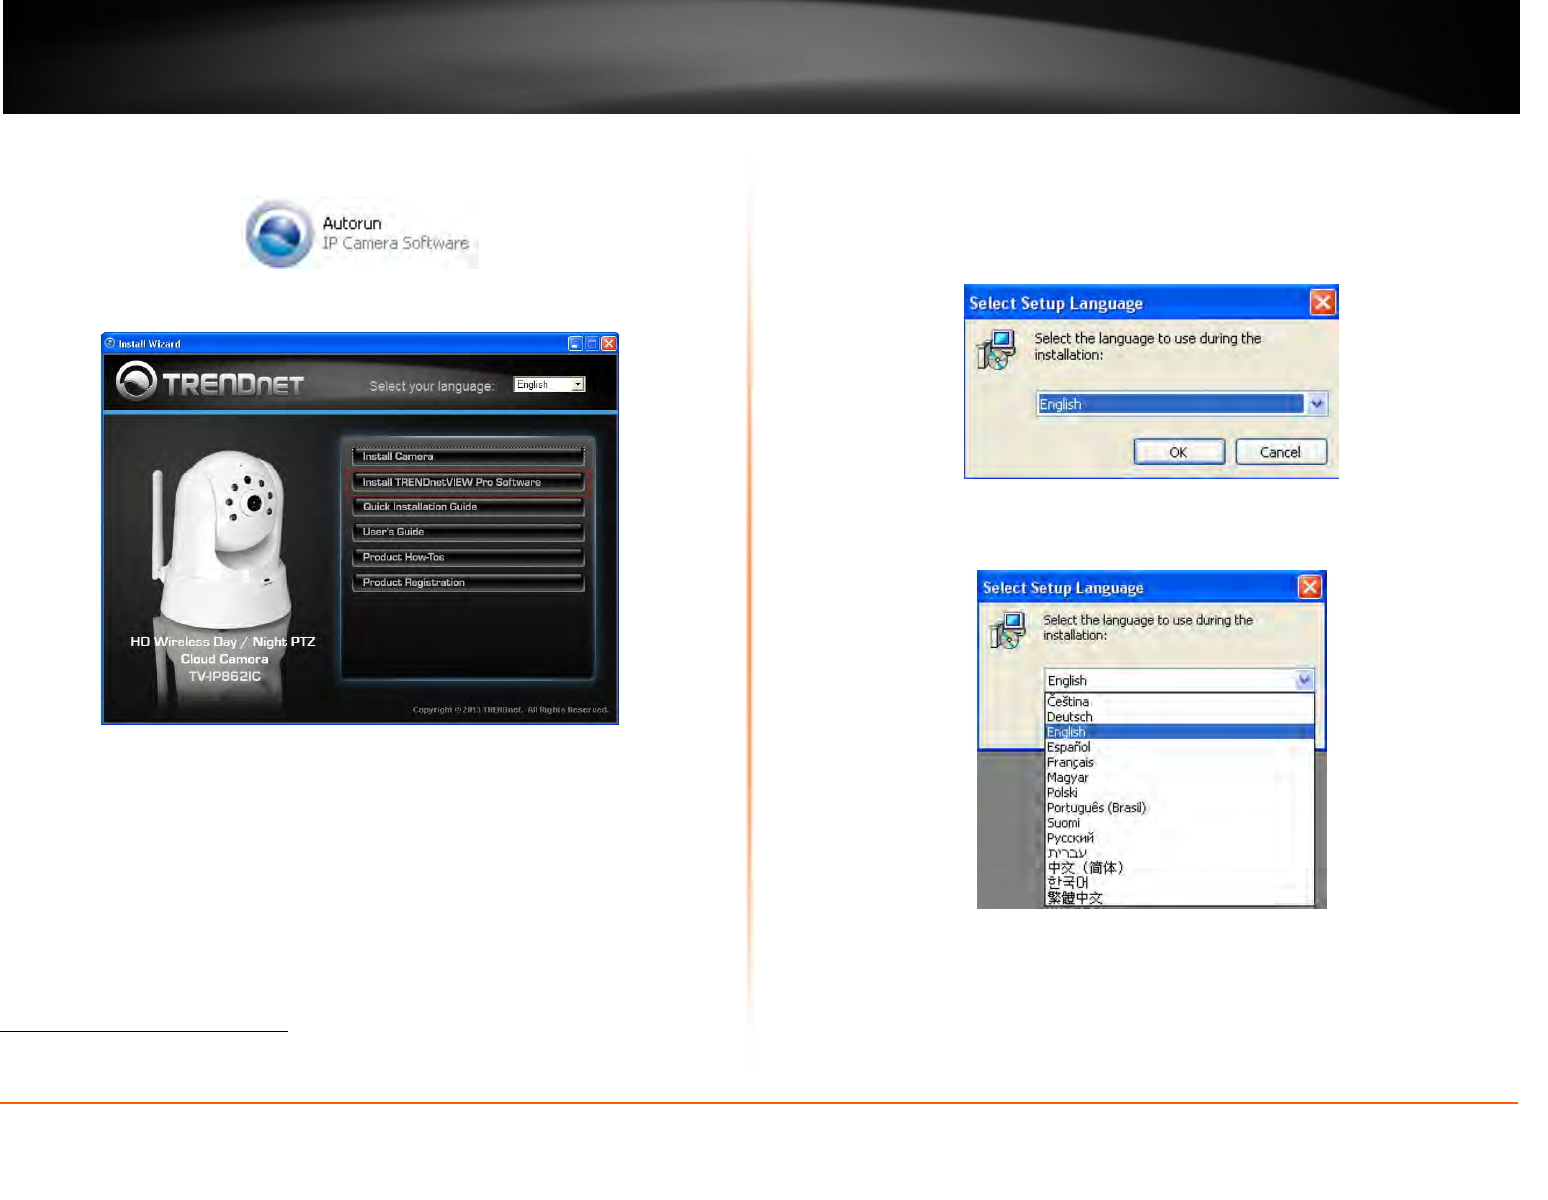The height and width of the screenshot is (1200, 1548).
Task: Click Install TRENDnetVIEW Pro Software
Action: coord(468,482)
